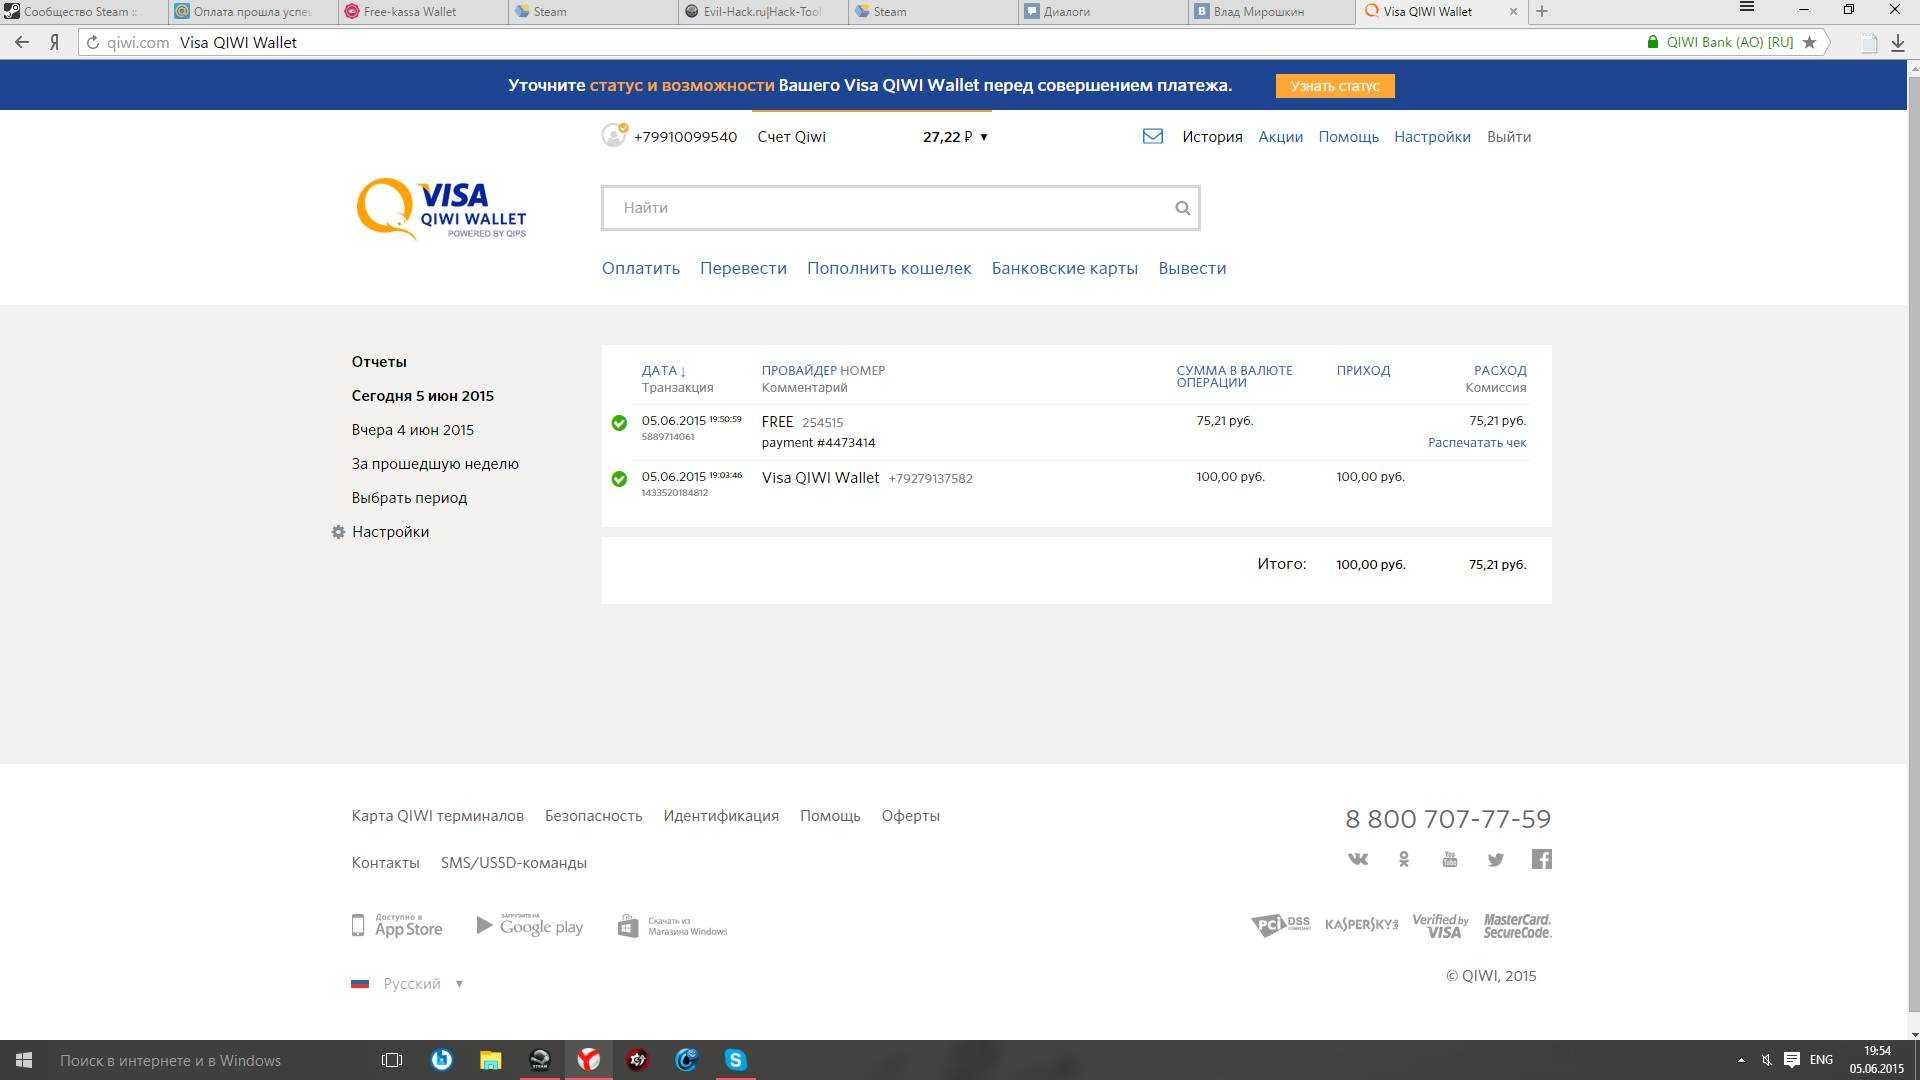The image size is (1920, 1080).
Task: Open Безопасность footer link
Action: tap(593, 816)
